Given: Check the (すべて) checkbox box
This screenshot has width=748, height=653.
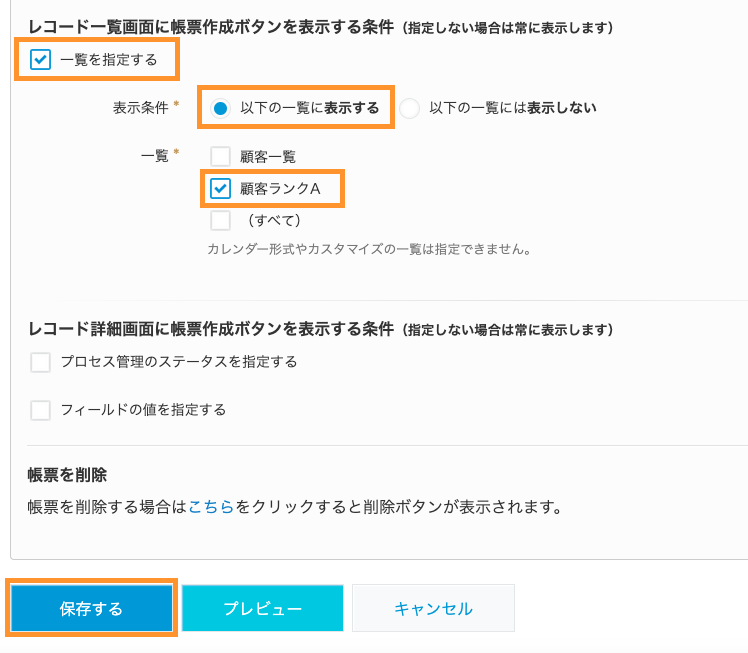Looking at the screenshot, I should coord(220,220).
